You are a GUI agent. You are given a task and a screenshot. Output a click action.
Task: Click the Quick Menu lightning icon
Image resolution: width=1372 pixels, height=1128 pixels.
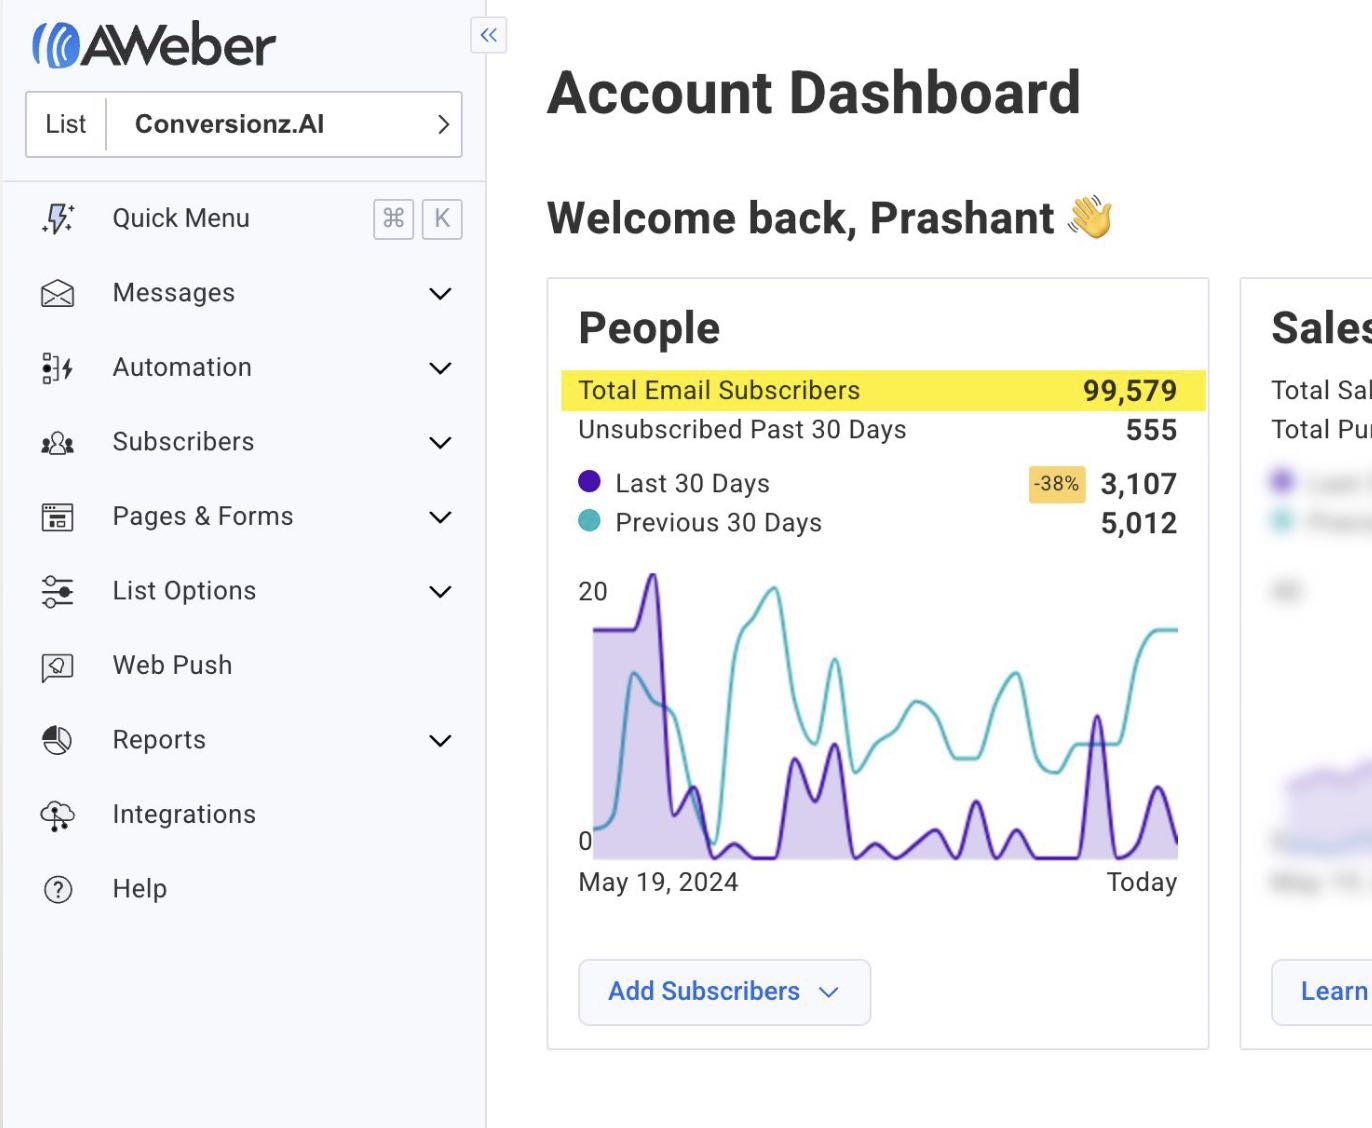(57, 218)
